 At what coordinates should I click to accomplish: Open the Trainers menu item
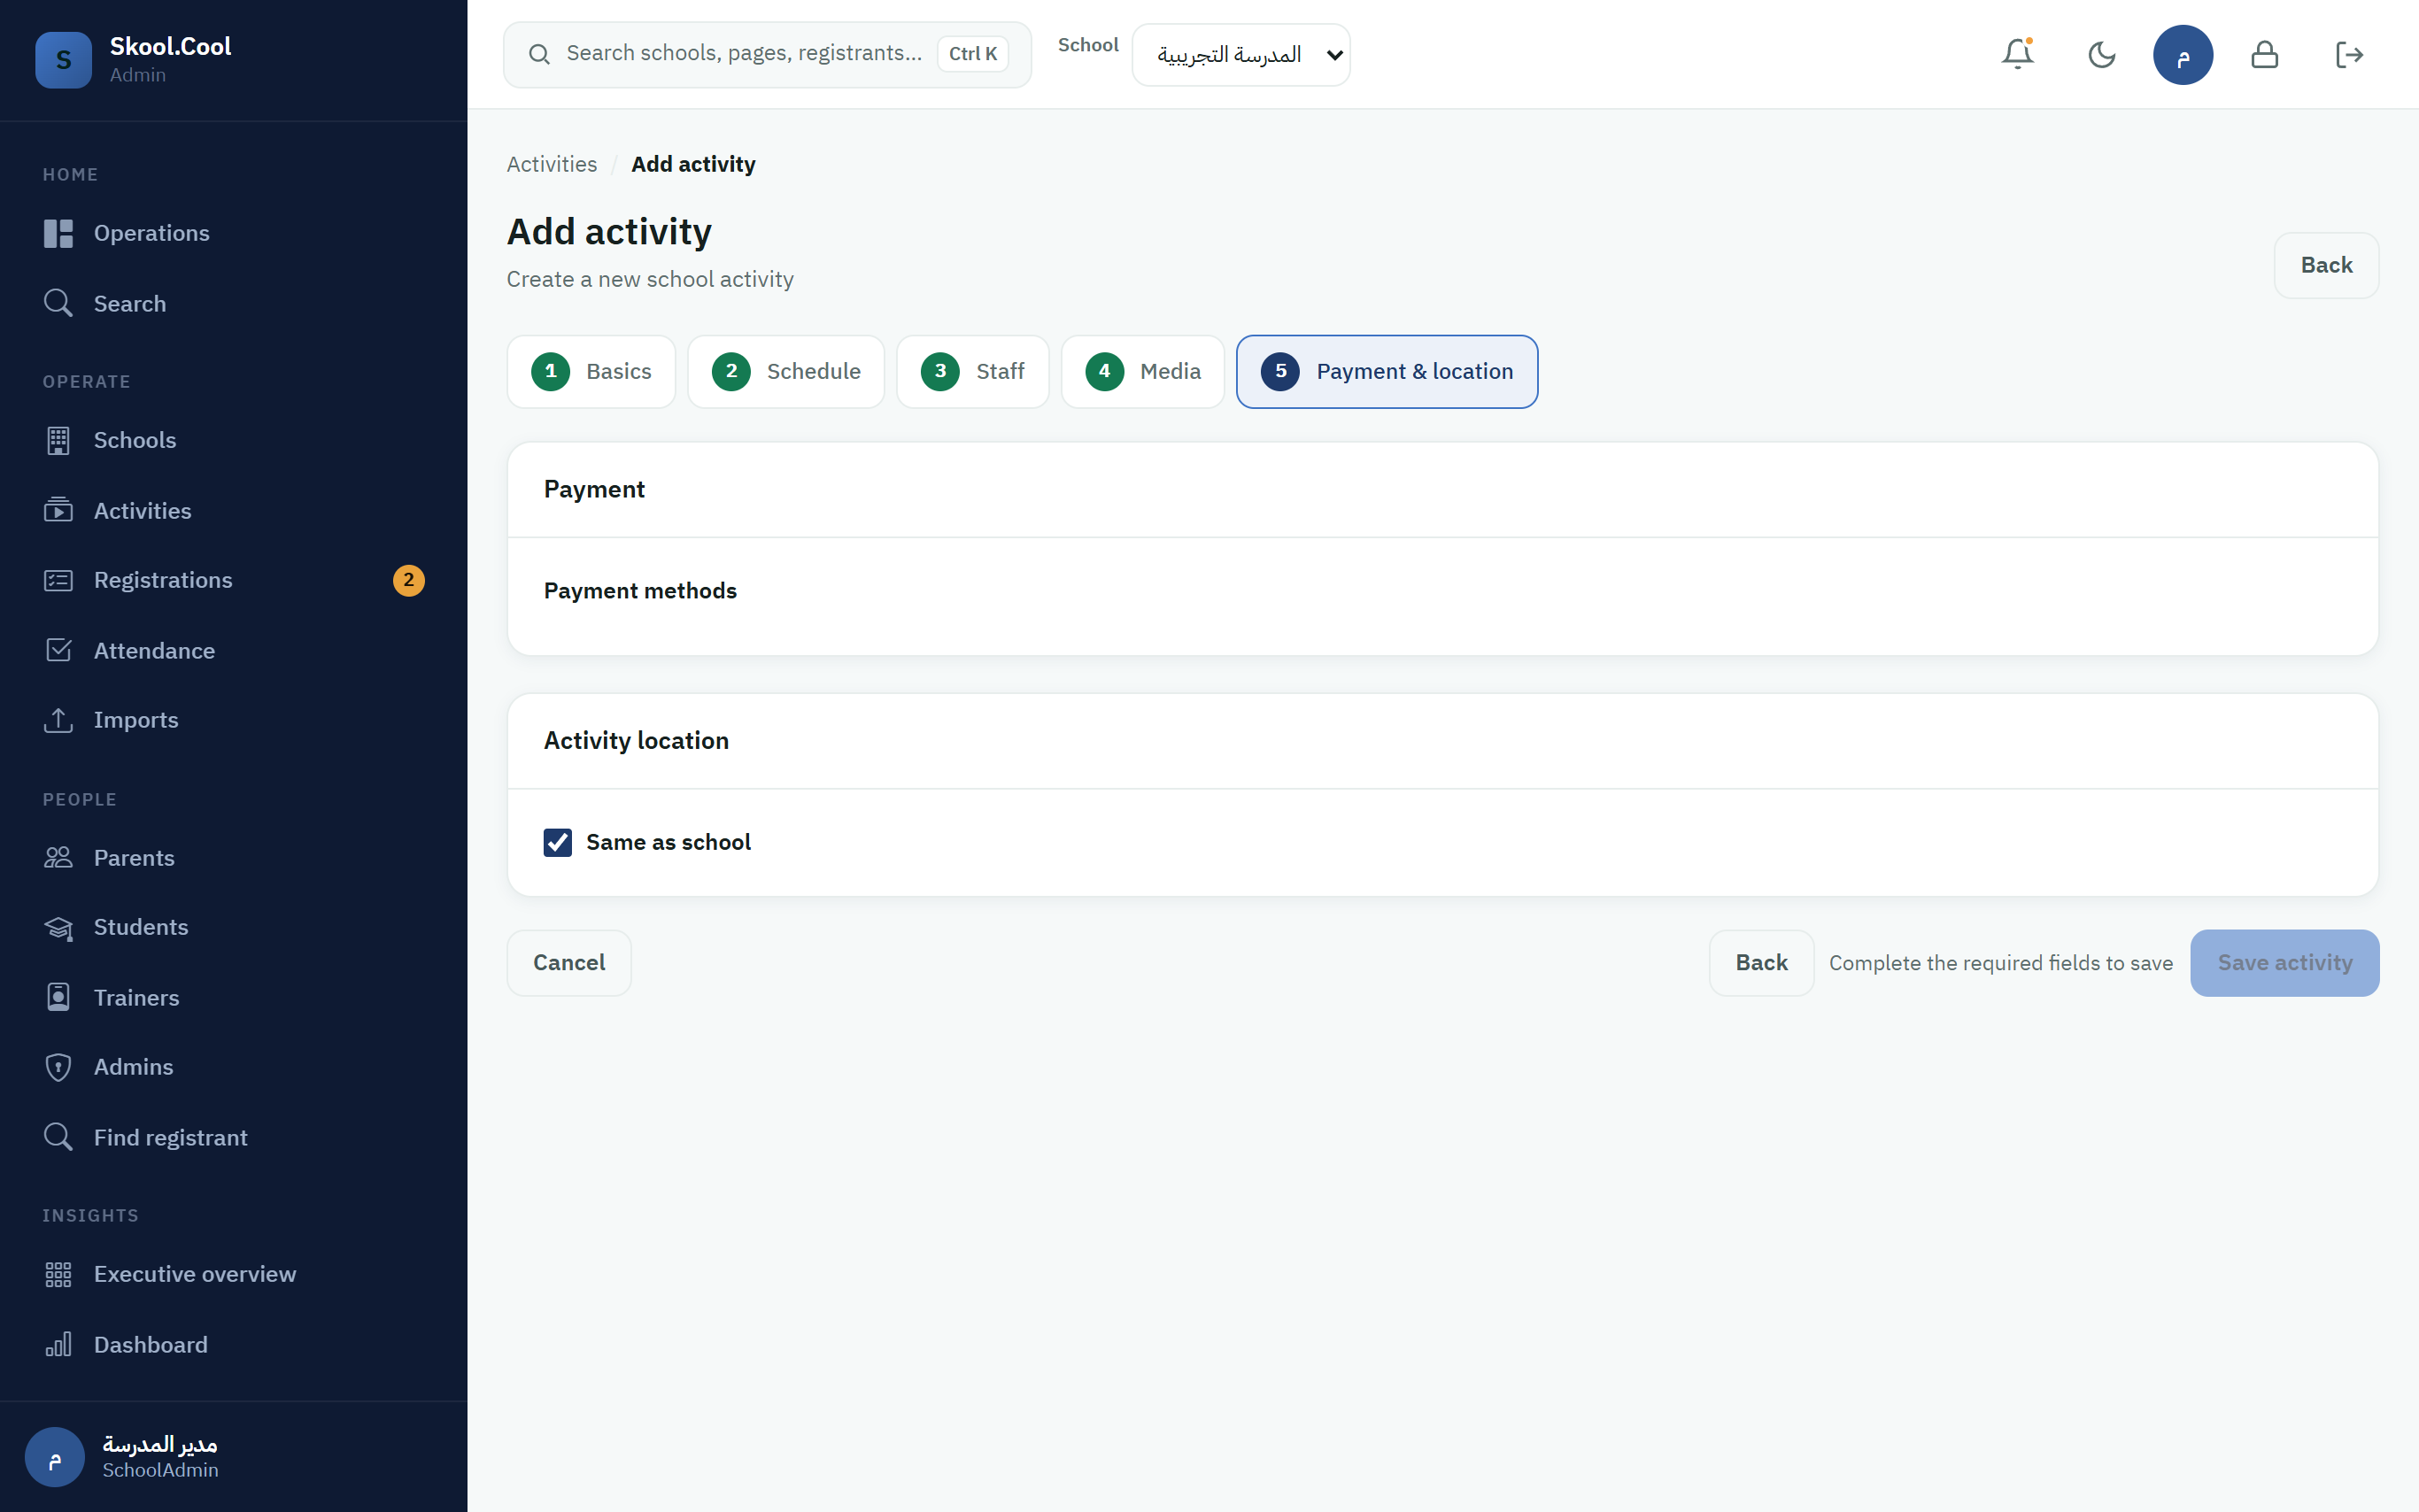coord(234,997)
